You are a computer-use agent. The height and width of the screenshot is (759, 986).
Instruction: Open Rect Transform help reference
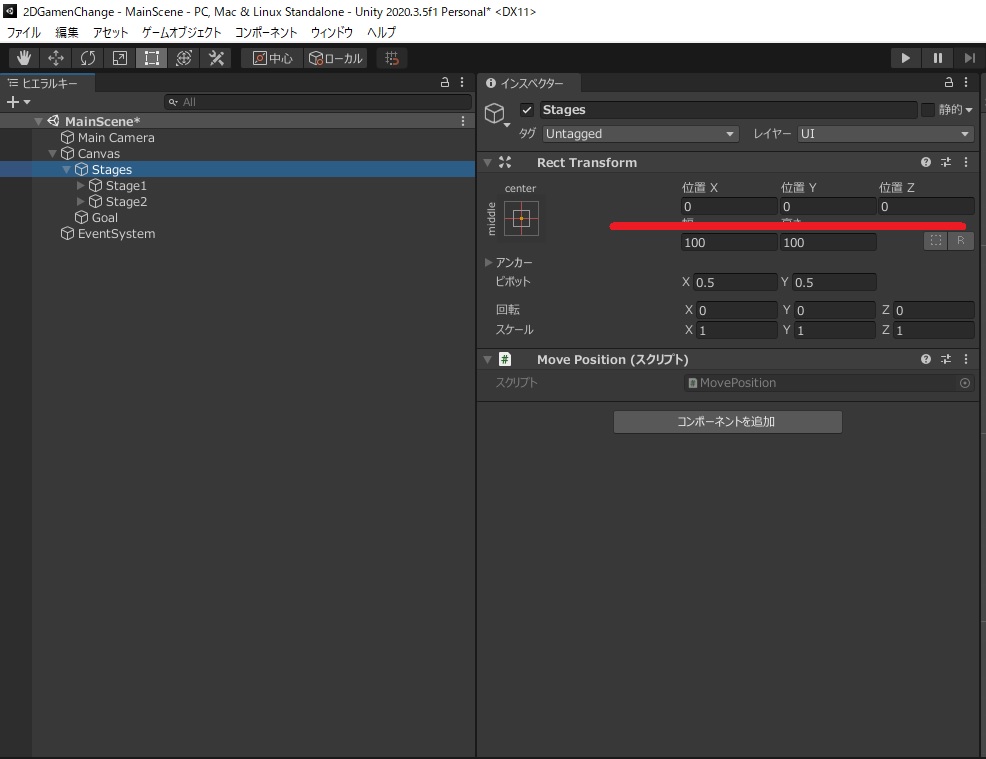[x=926, y=162]
